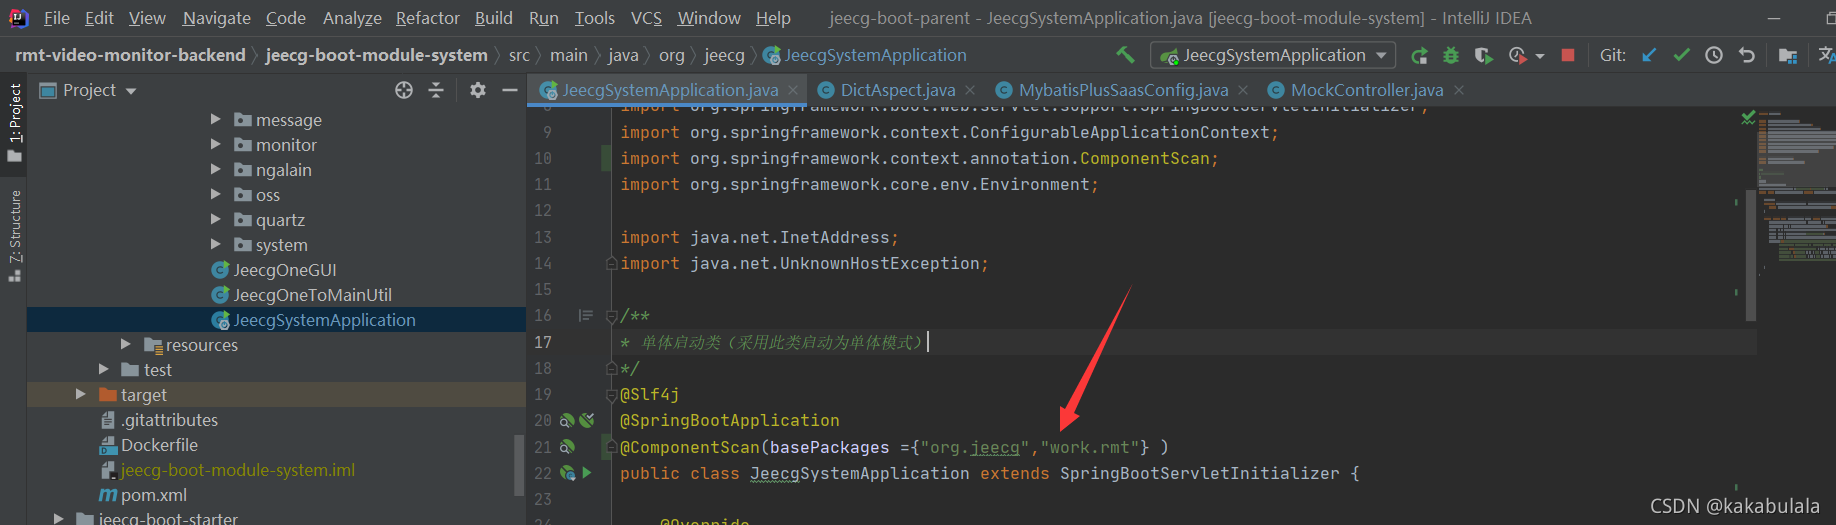Open the Z: Structure side tool window

tap(14, 235)
